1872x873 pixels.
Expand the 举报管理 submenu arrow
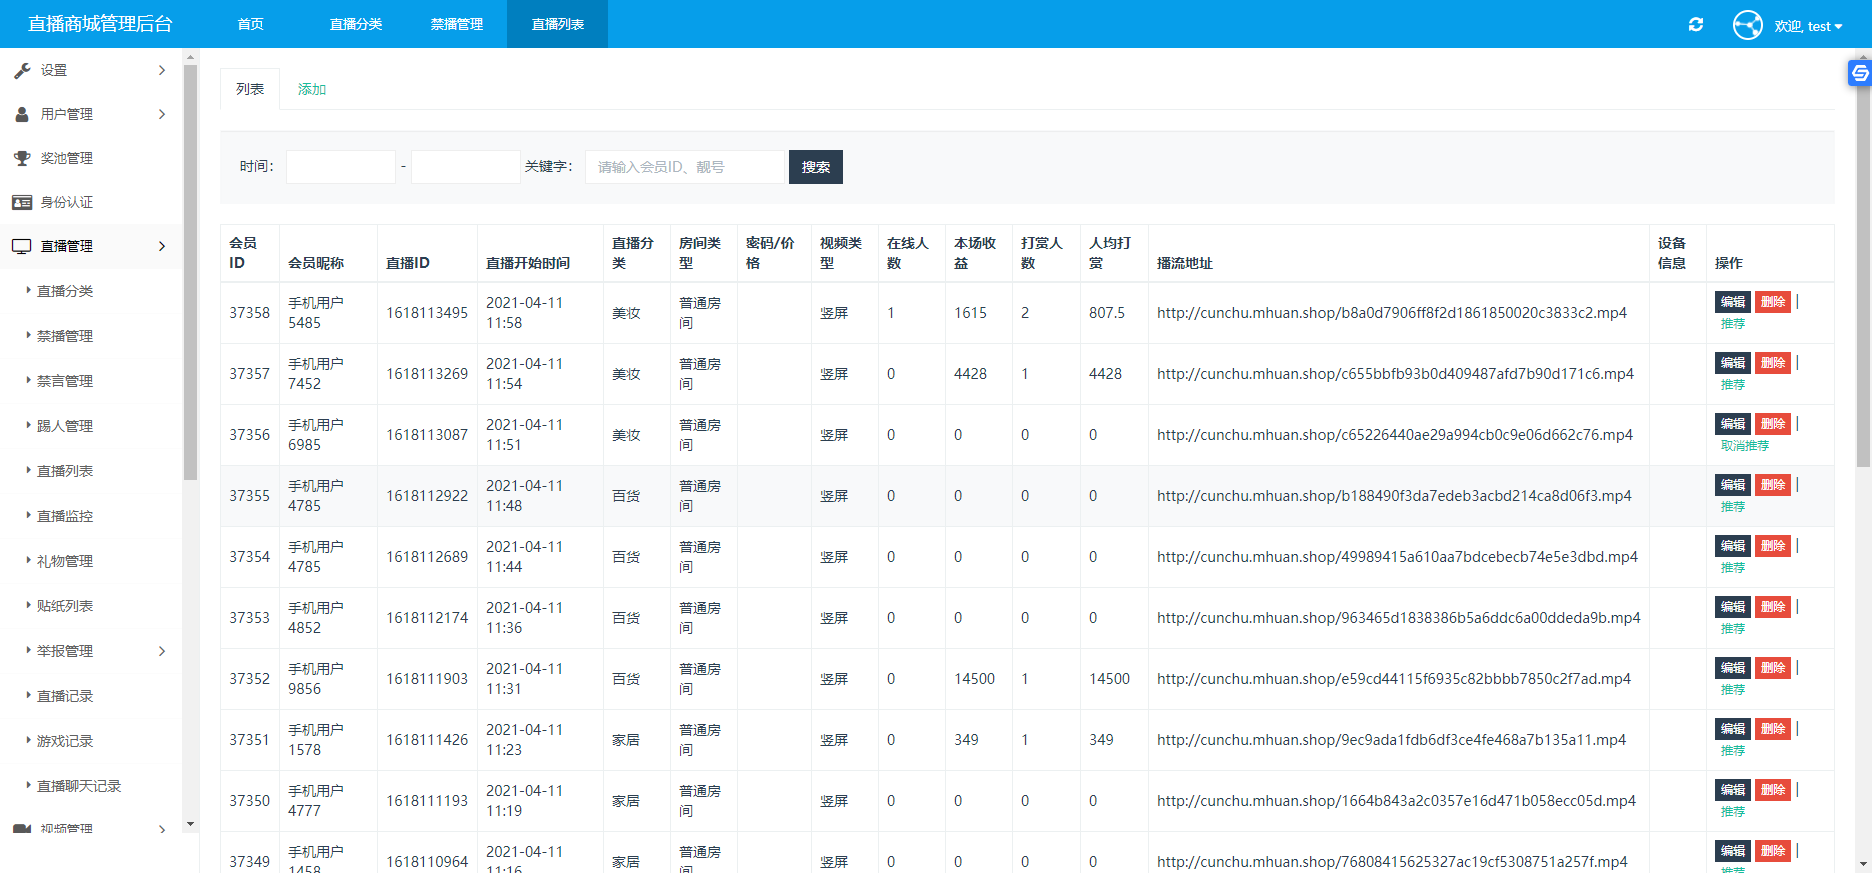coord(162,651)
